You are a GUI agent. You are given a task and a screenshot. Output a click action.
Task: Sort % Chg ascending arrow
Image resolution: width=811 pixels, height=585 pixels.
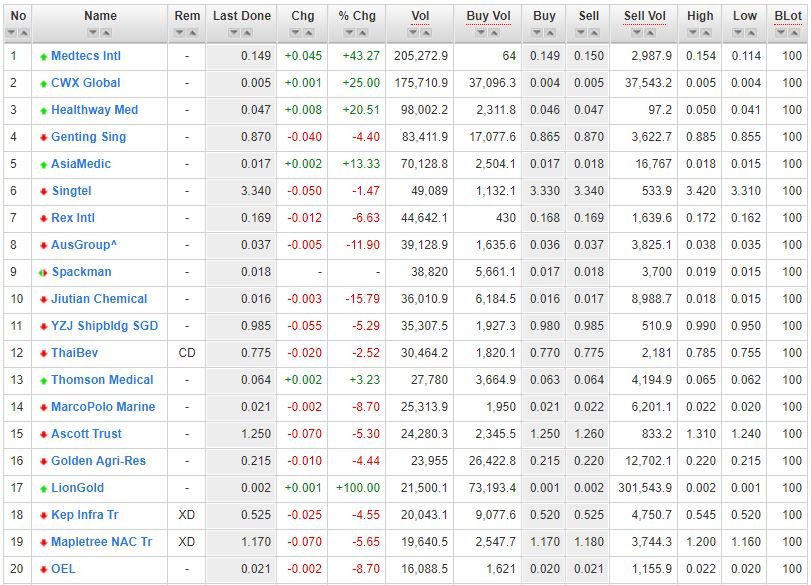(x=363, y=33)
